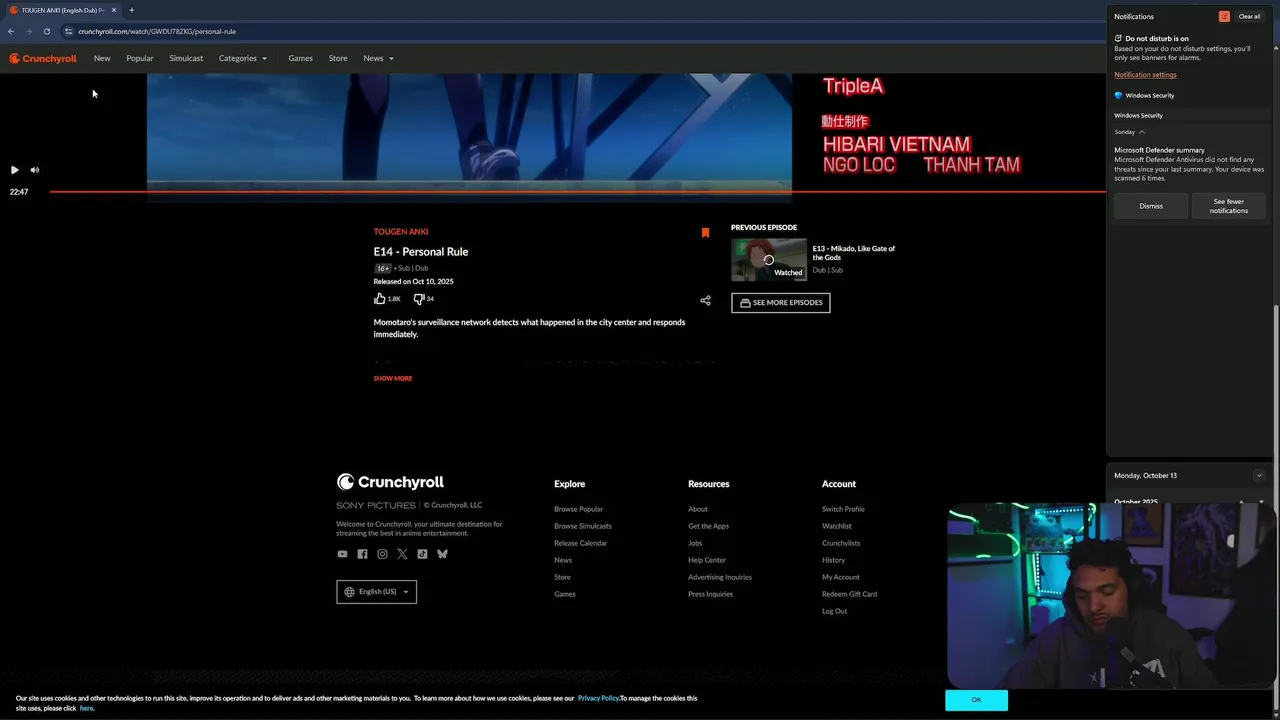Open Crunchyroll's TikTok icon
Screen dimensions: 1280x720
tap(422, 554)
